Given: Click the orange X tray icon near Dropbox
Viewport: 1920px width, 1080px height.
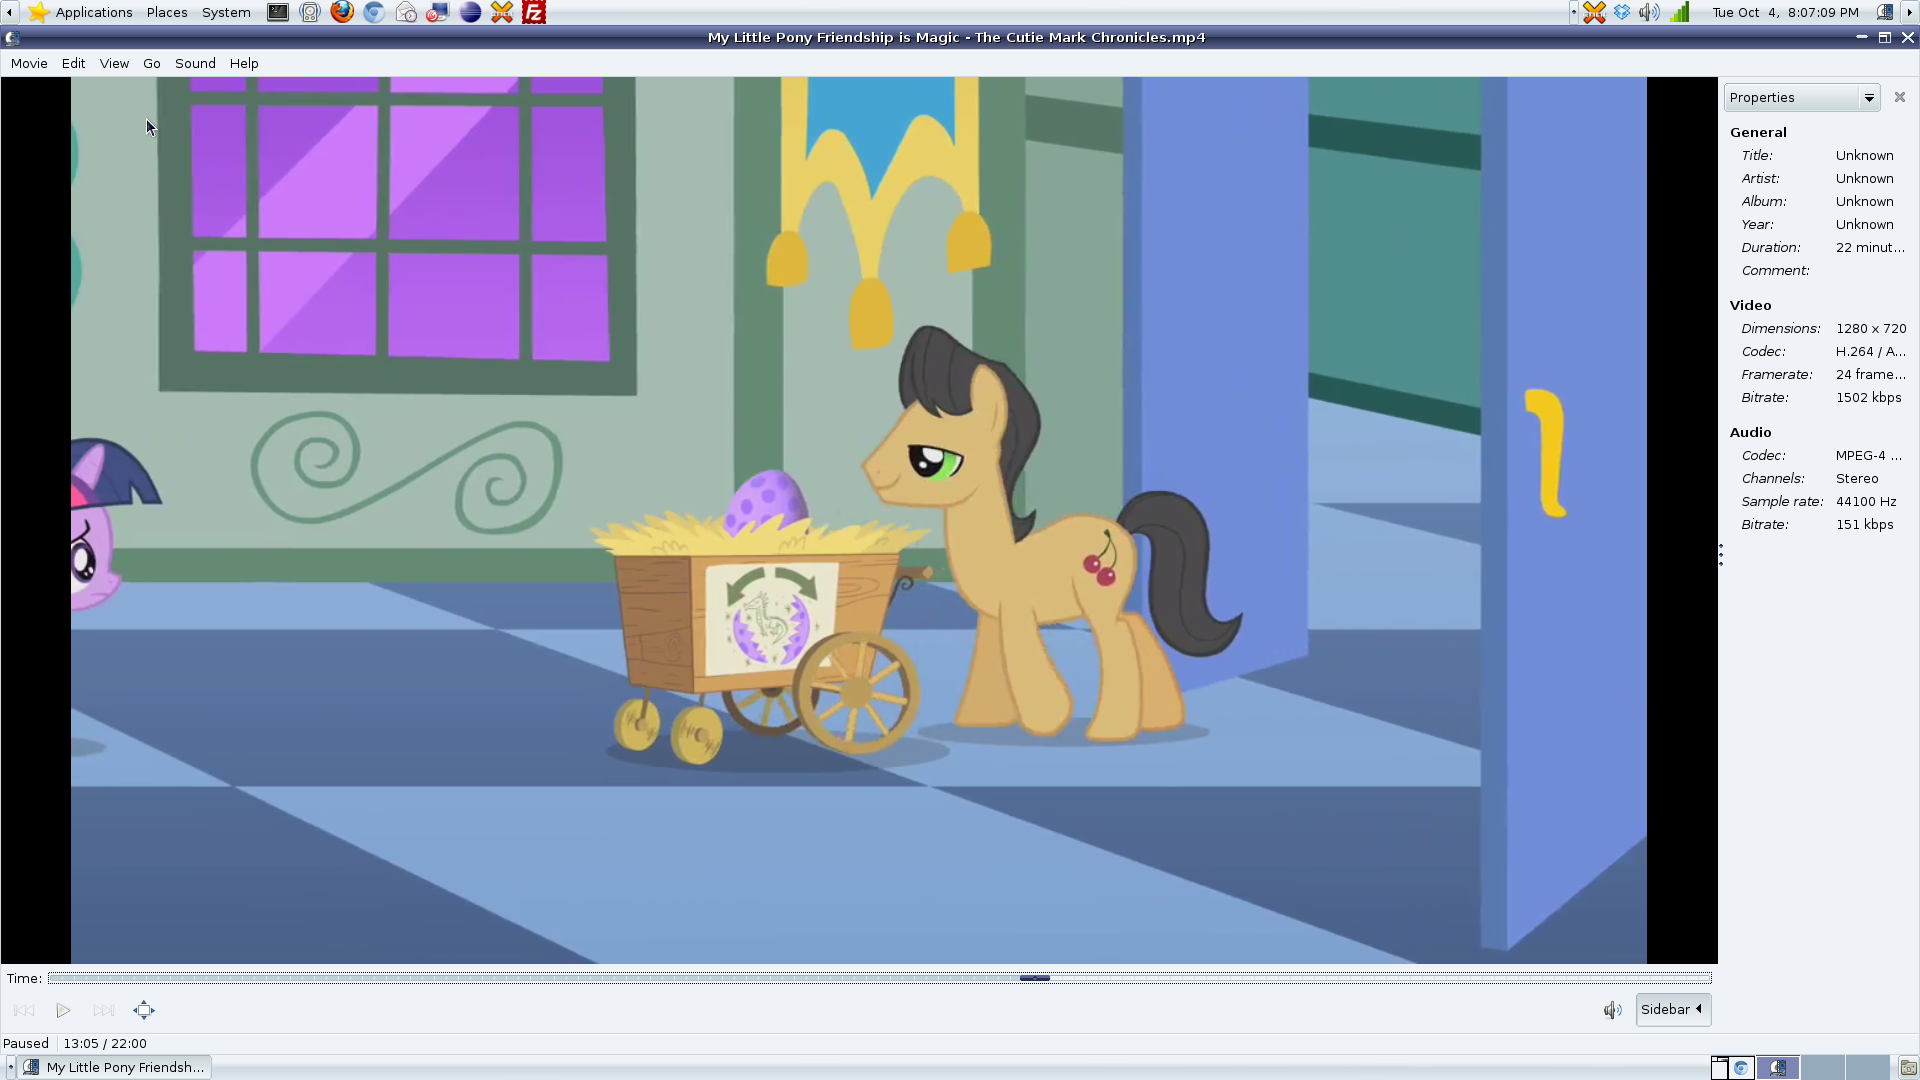Looking at the screenshot, I should pyautogui.click(x=1594, y=12).
